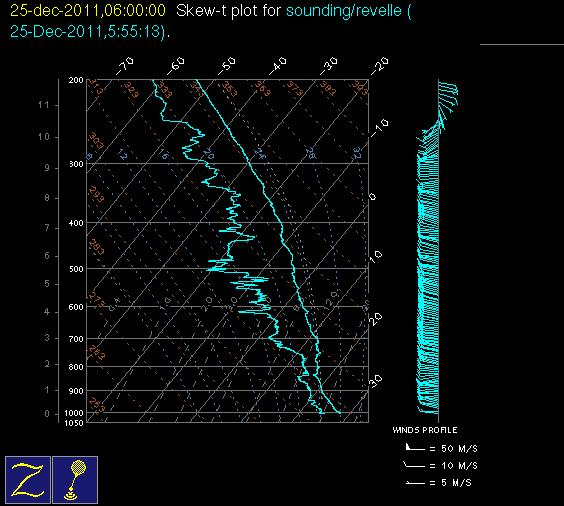Click the 5 M/S wind barb legend symbol

click(415, 483)
